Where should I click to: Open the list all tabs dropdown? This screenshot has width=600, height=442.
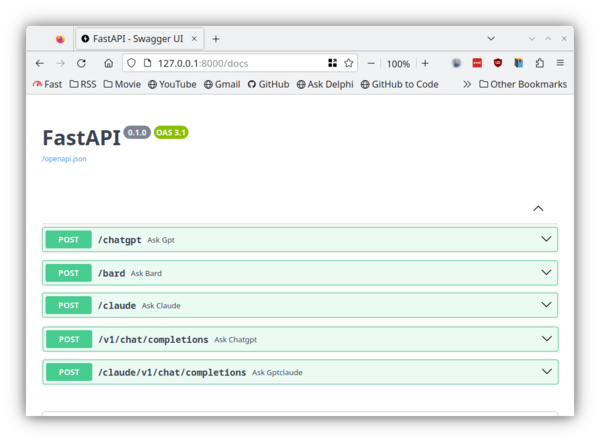pos(491,39)
